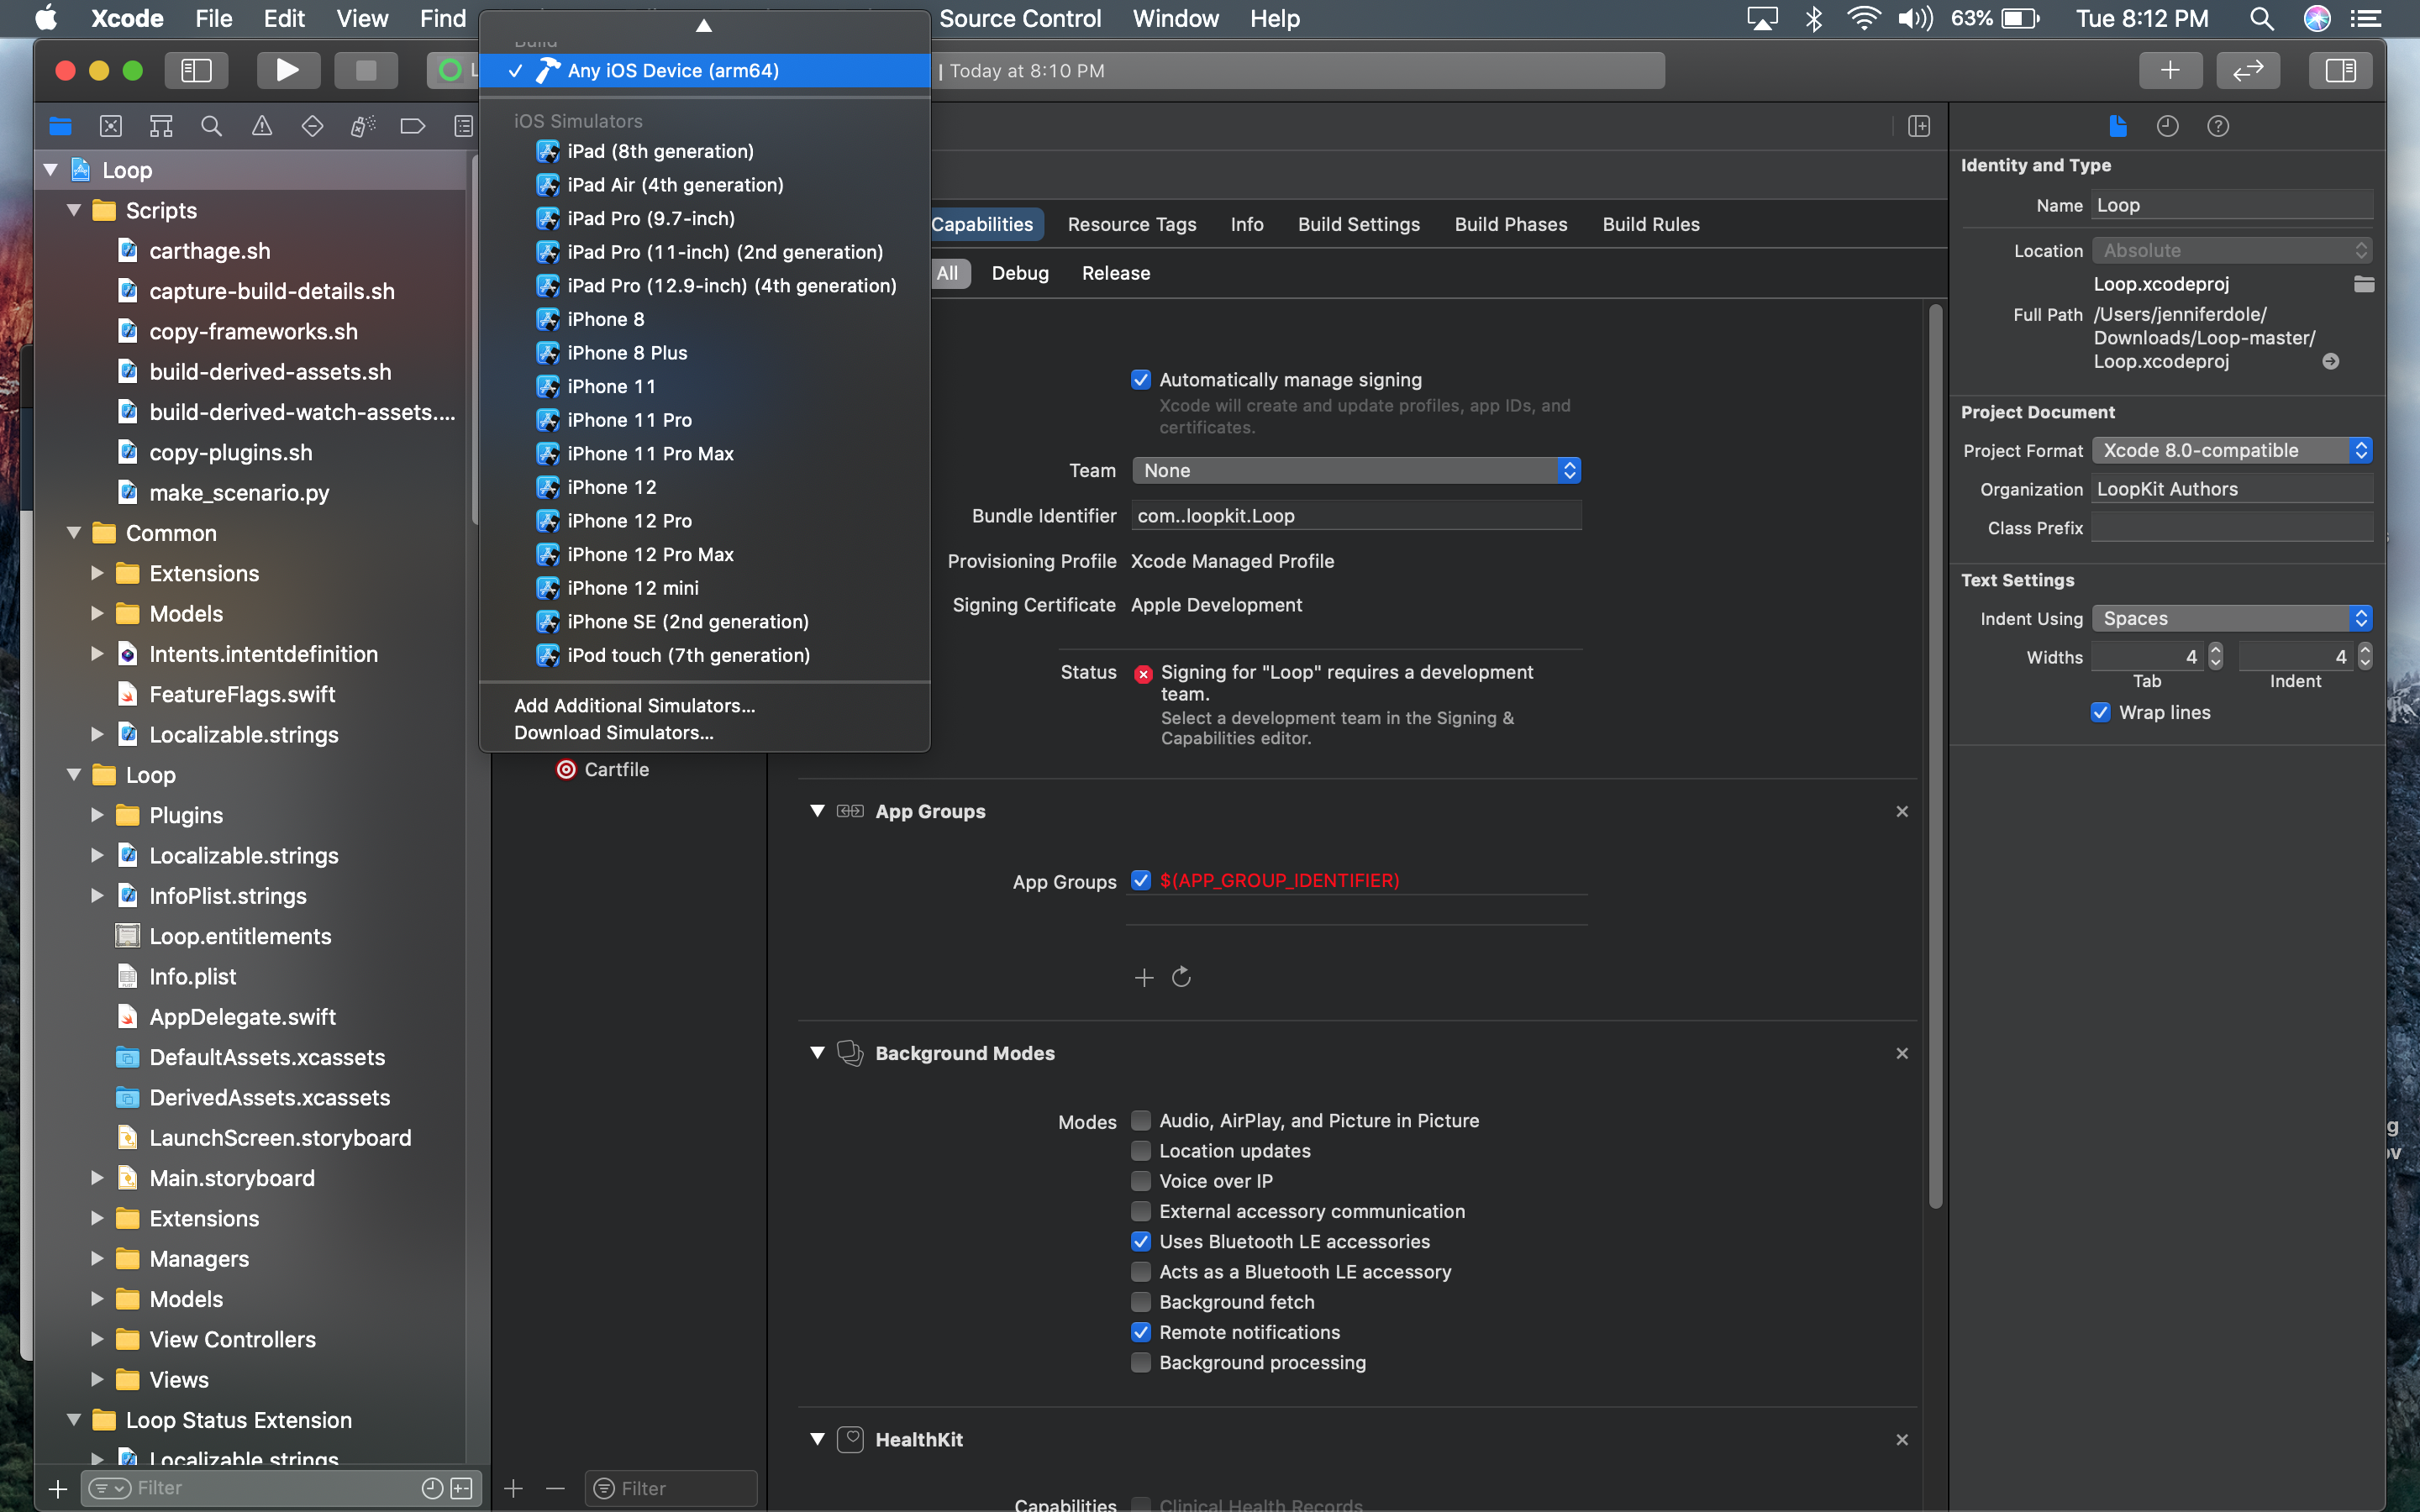Image resolution: width=2420 pixels, height=1512 pixels.
Task: Collapse the App Groups section
Action: click(x=817, y=811)
